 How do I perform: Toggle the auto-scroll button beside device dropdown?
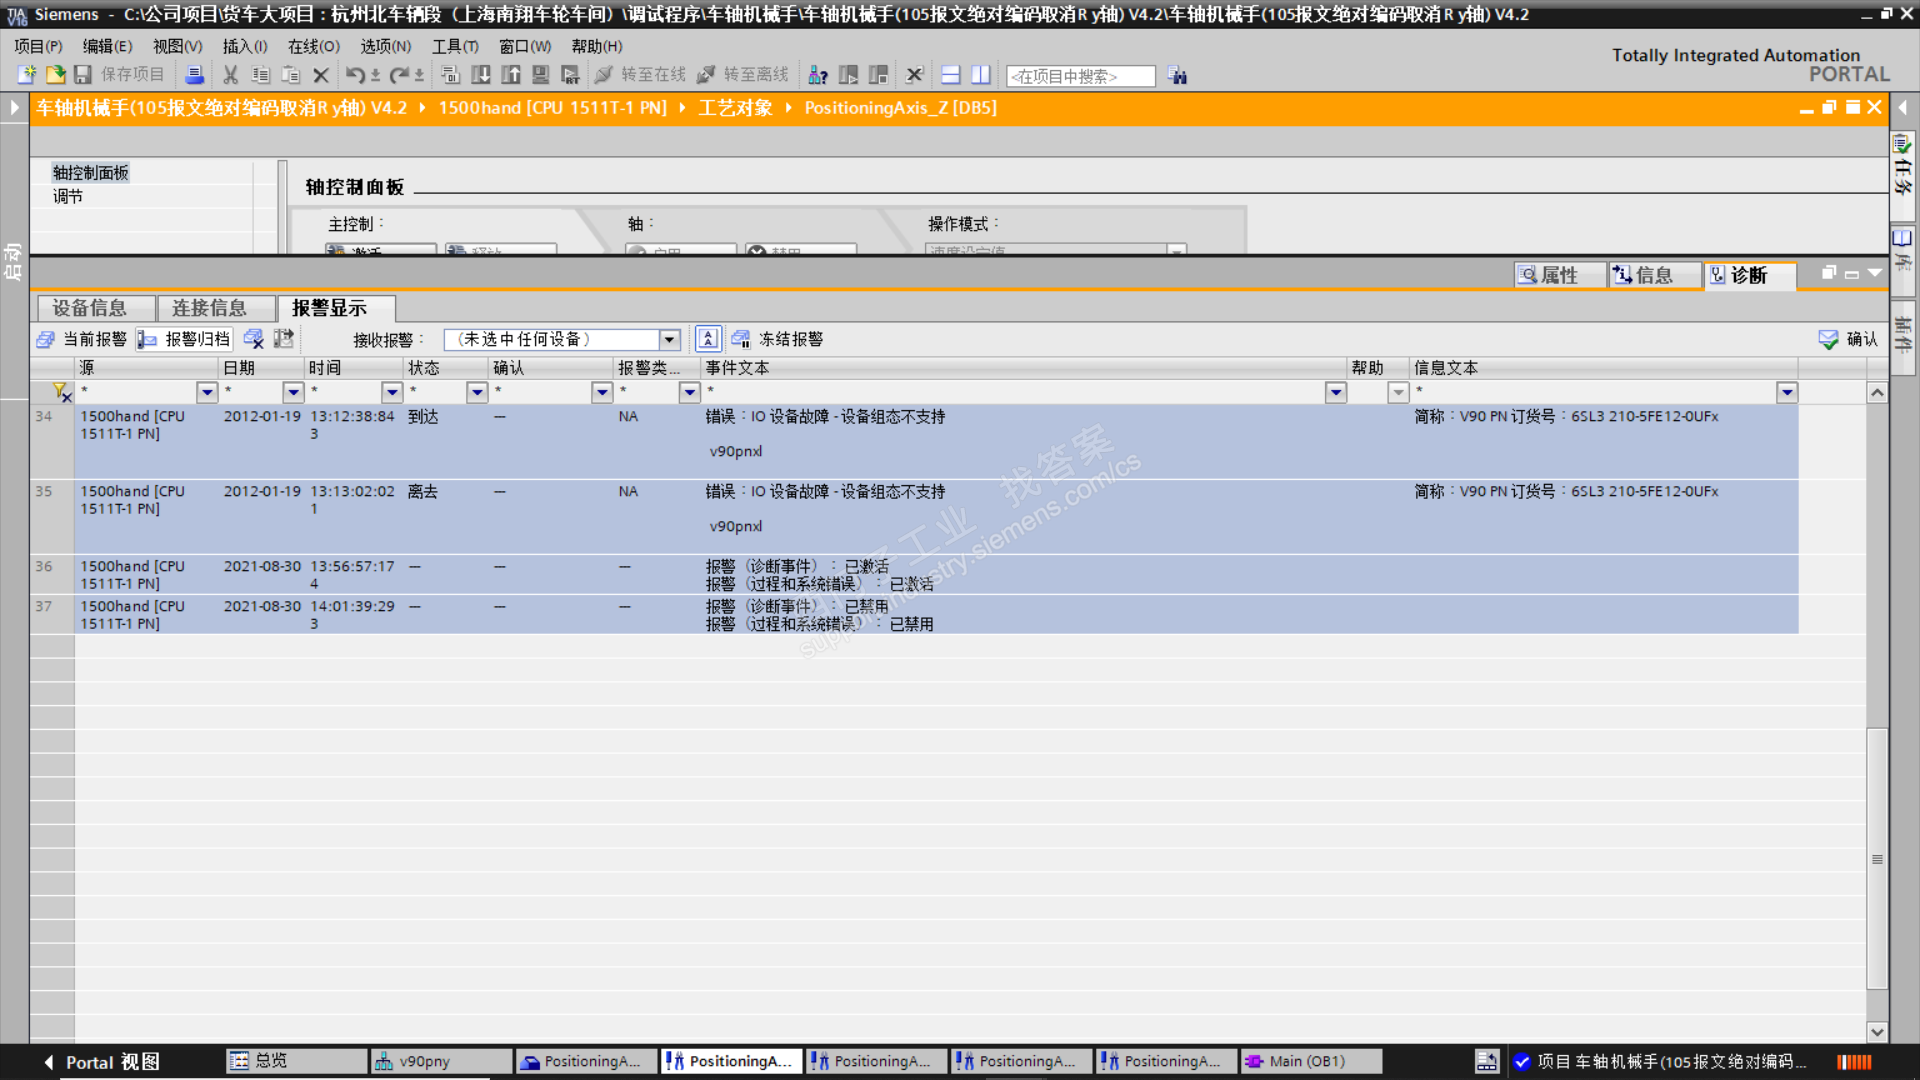(x=708, y=339)
